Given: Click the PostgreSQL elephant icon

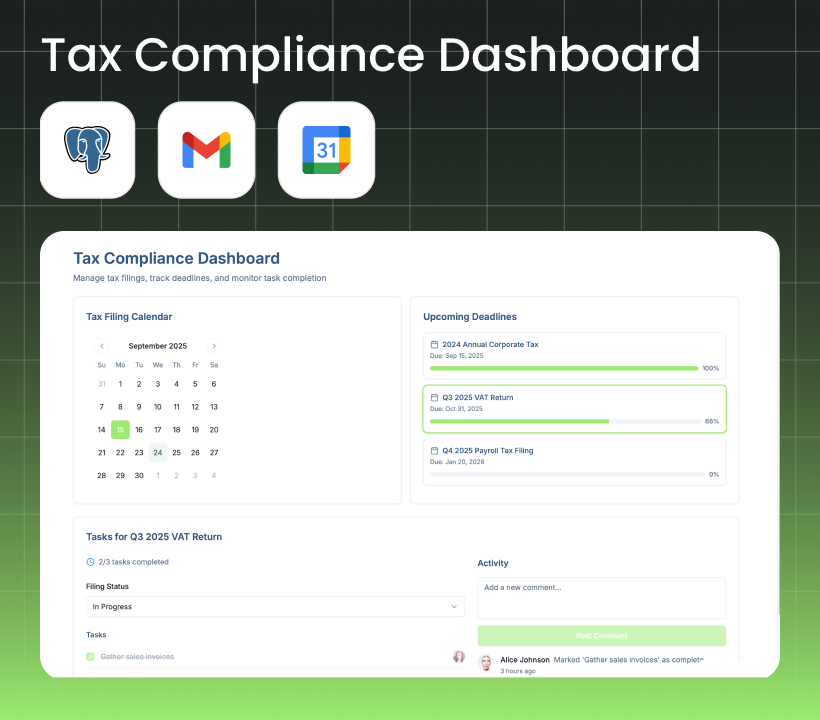Looking at the screenshot, I should coord(87,150).
